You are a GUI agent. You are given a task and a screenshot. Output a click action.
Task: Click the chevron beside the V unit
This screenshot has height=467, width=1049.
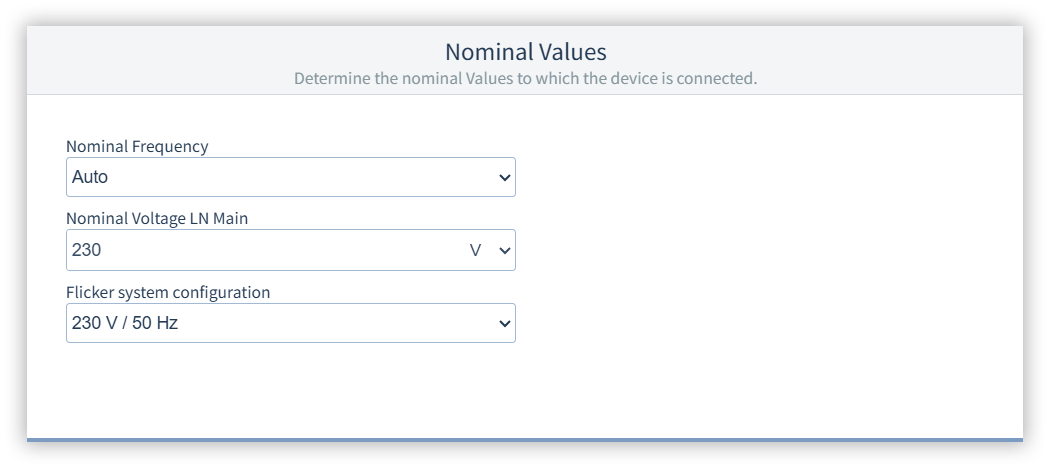504,251
